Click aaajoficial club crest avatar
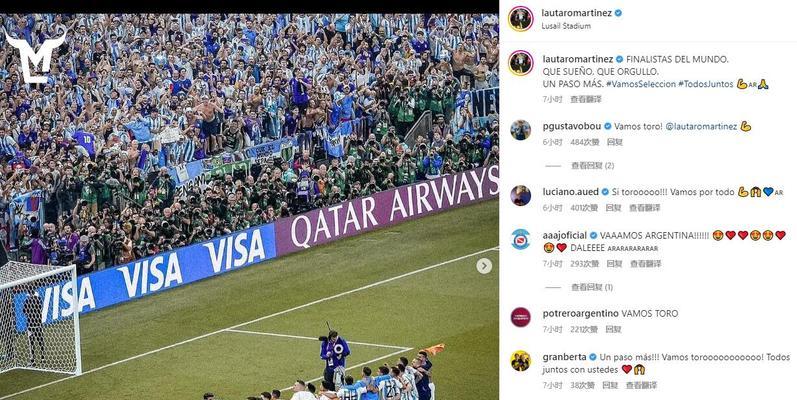797x400 pixels. click(x=520, y=239)
